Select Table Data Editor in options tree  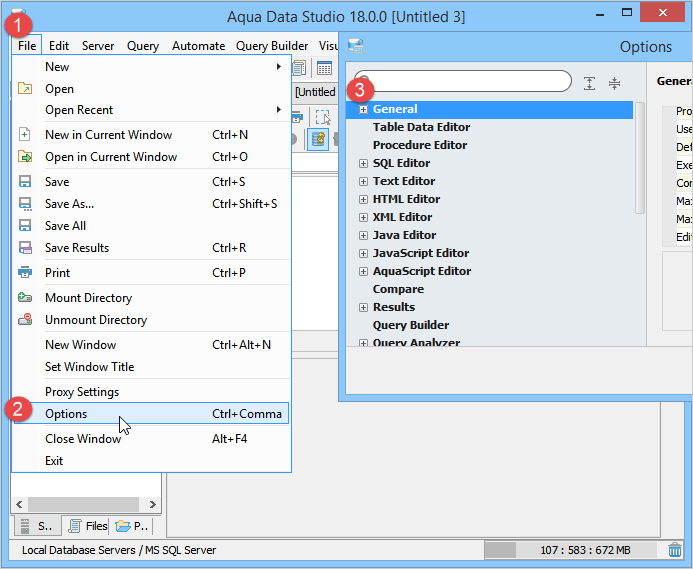[421, 127]
